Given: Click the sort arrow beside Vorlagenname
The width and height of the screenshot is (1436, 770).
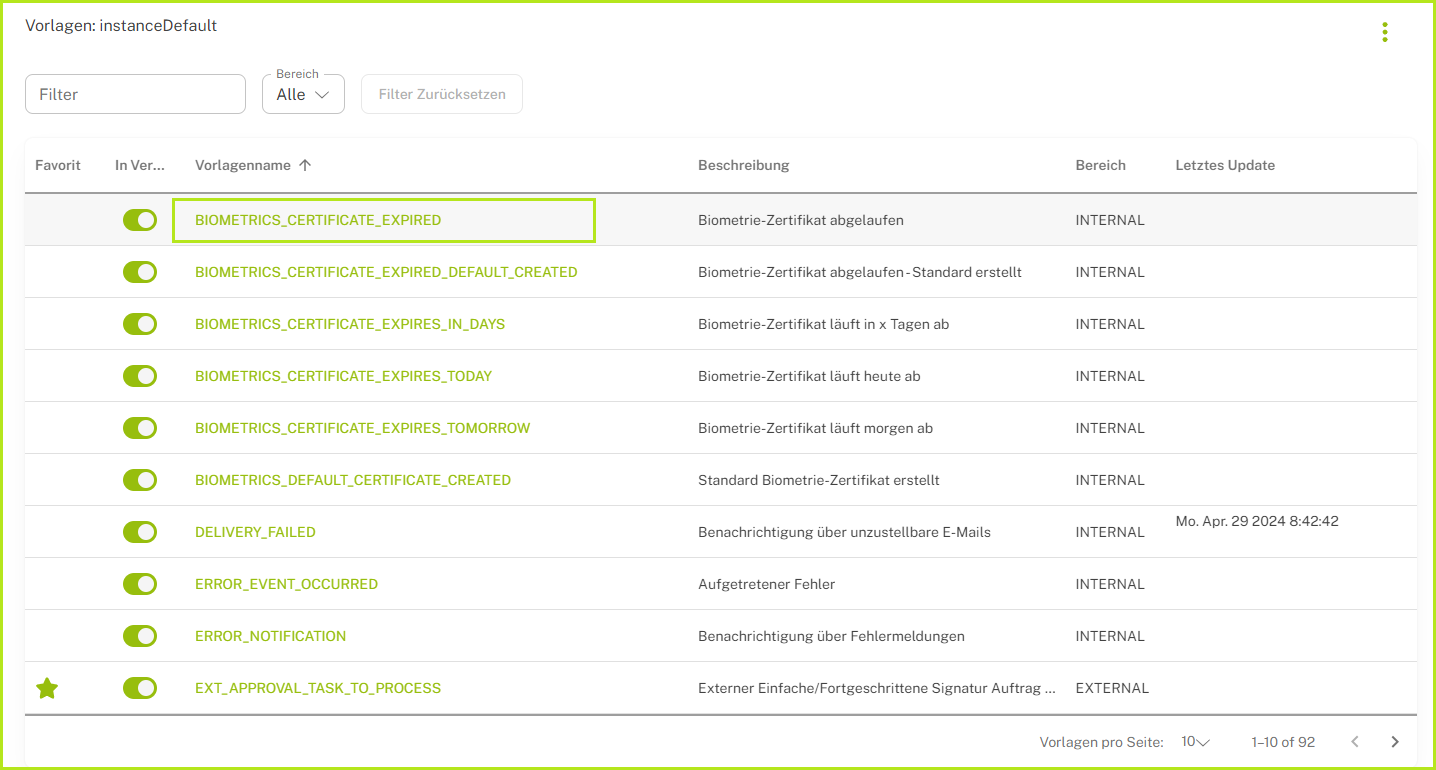Looking at the screenshot, I should pyautogui.click(x=305, y=165).
